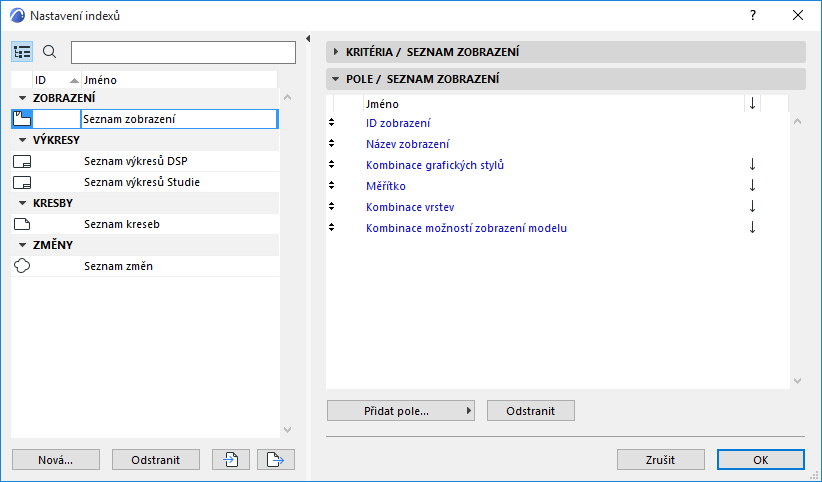Select the Seznam kreseb index

coord(145,224)
